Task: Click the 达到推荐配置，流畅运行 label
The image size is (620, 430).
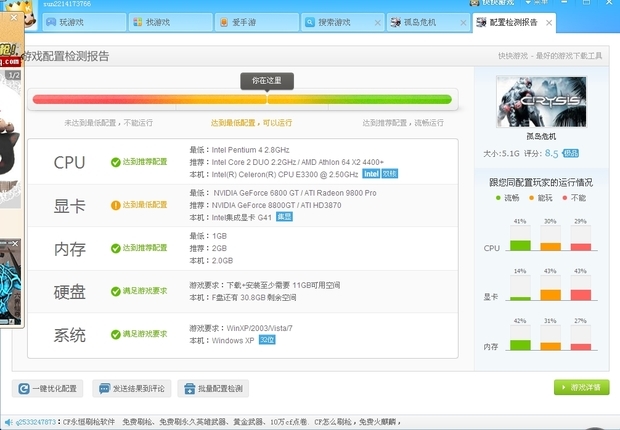Action: click(403, 123)
